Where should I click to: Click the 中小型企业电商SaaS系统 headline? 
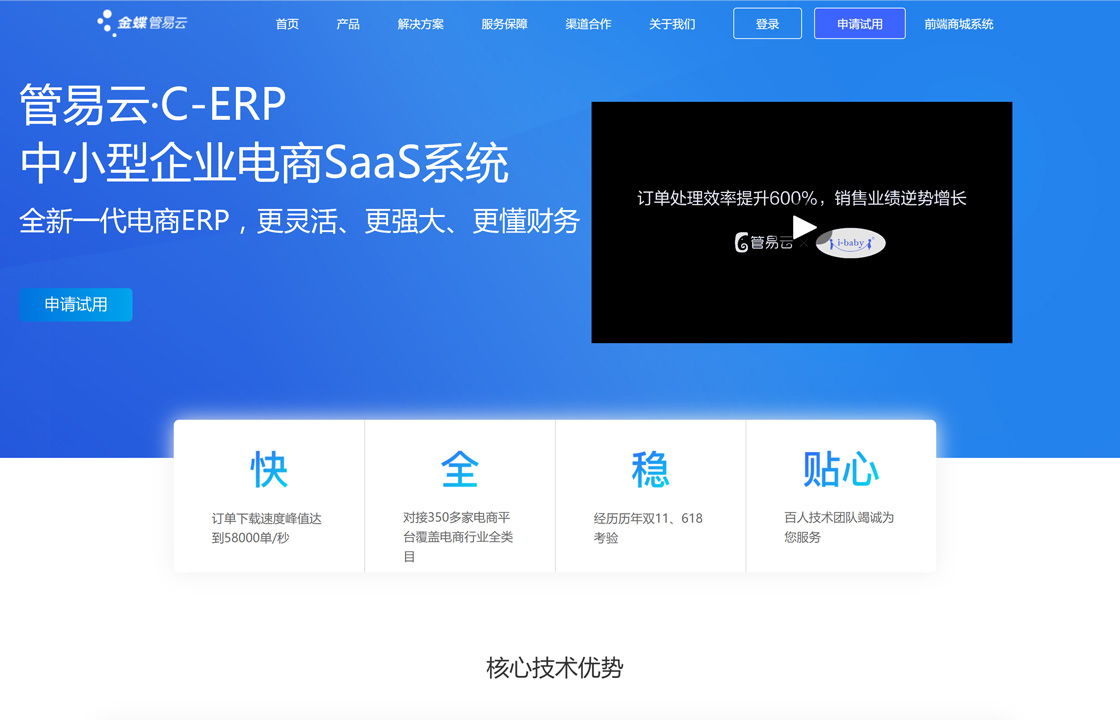(x=264, y=163)
